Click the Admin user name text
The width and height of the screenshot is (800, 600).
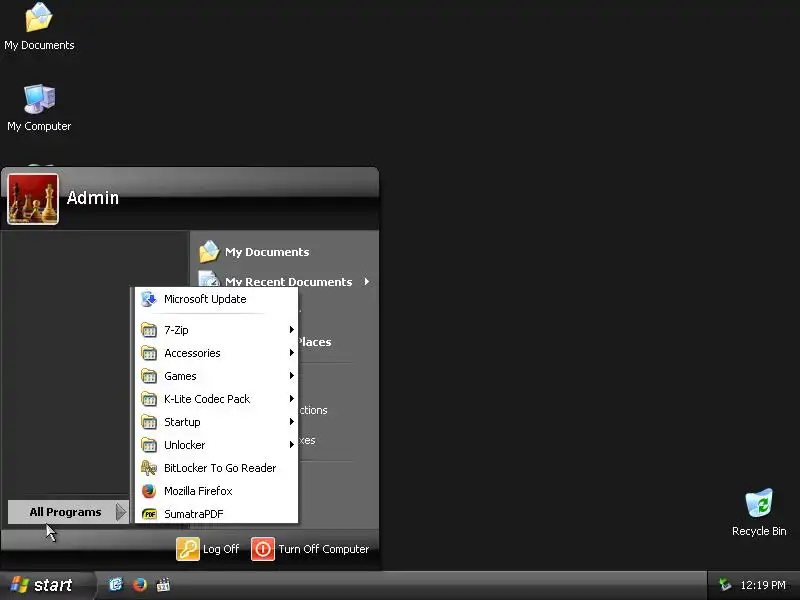point(93,198)
